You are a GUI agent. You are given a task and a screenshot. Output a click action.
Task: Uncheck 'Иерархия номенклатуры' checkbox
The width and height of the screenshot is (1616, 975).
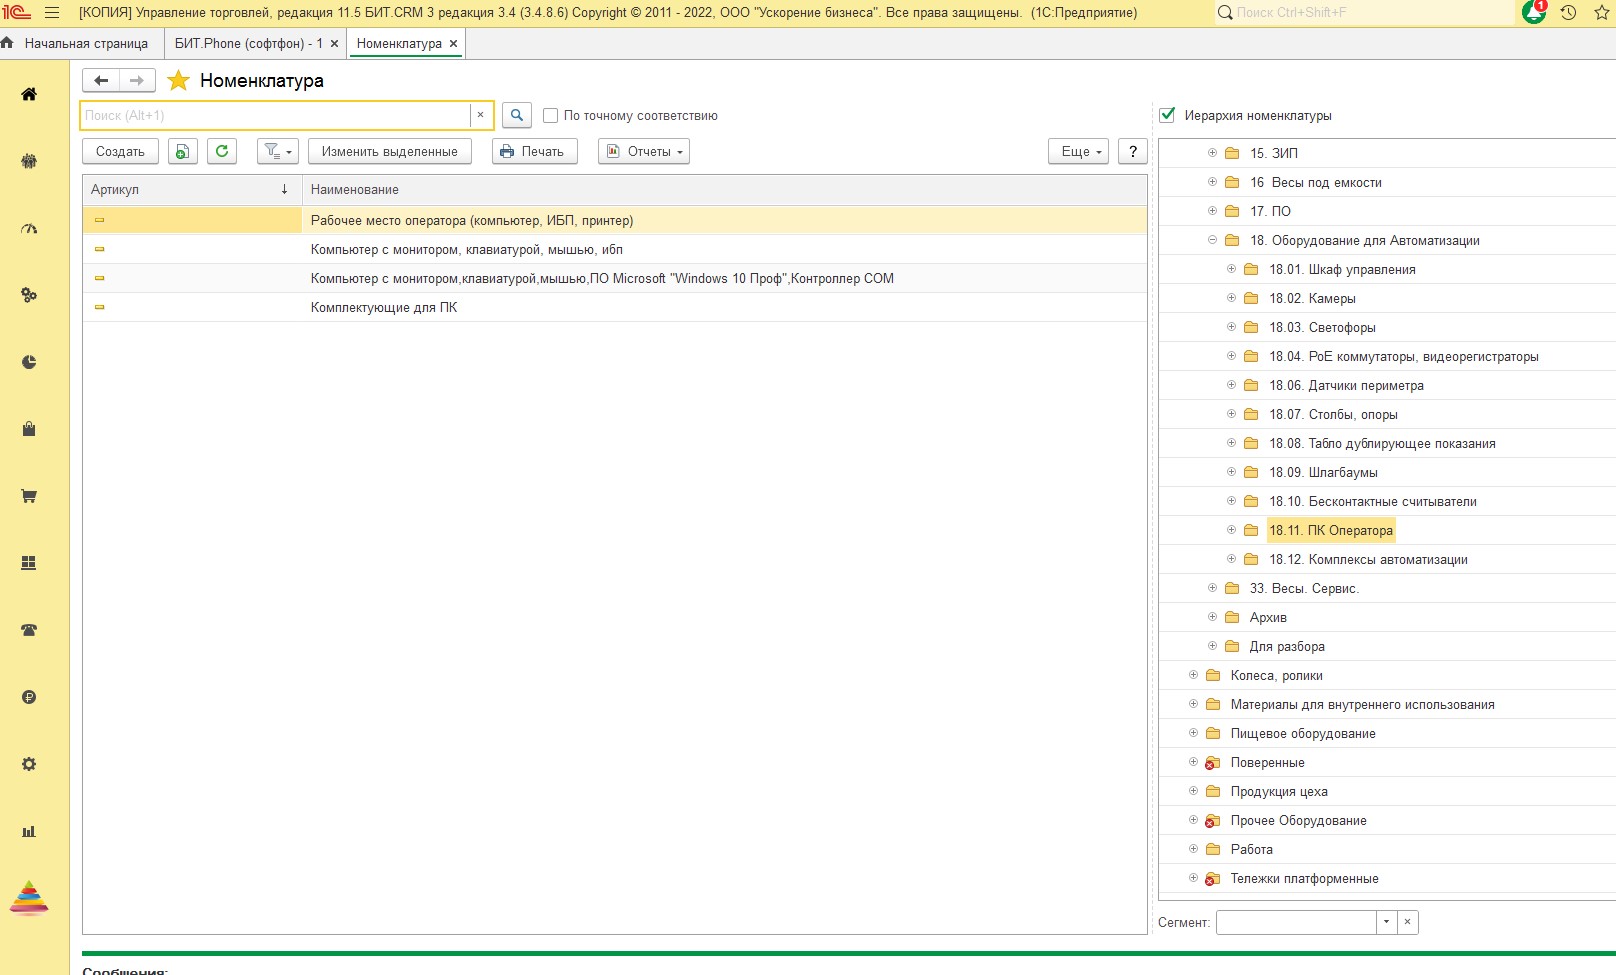click(1167, 115)
